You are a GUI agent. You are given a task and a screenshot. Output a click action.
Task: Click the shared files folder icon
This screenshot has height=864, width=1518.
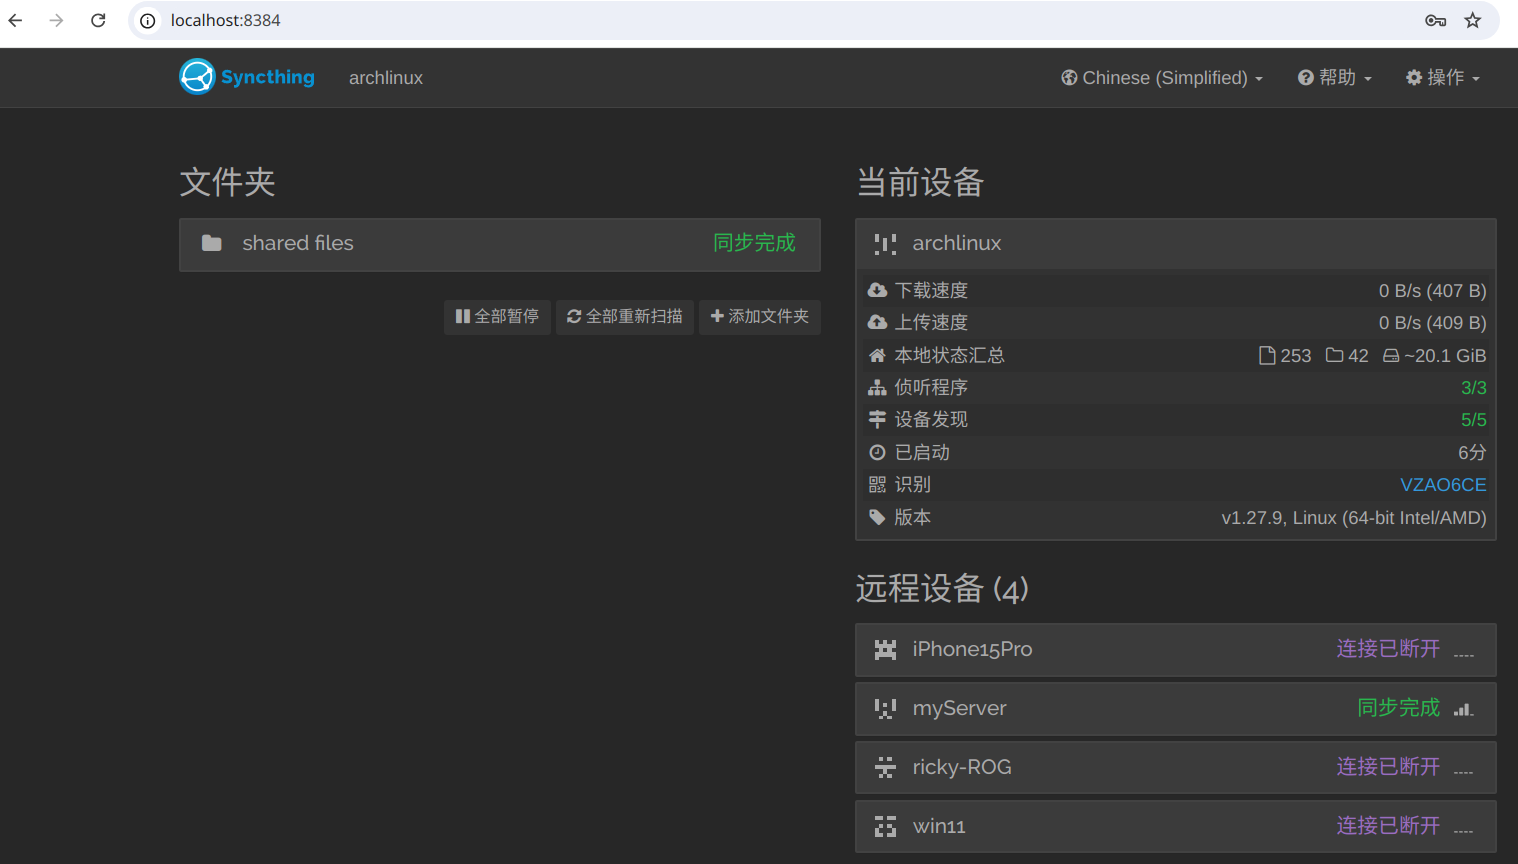click(211, 243)
